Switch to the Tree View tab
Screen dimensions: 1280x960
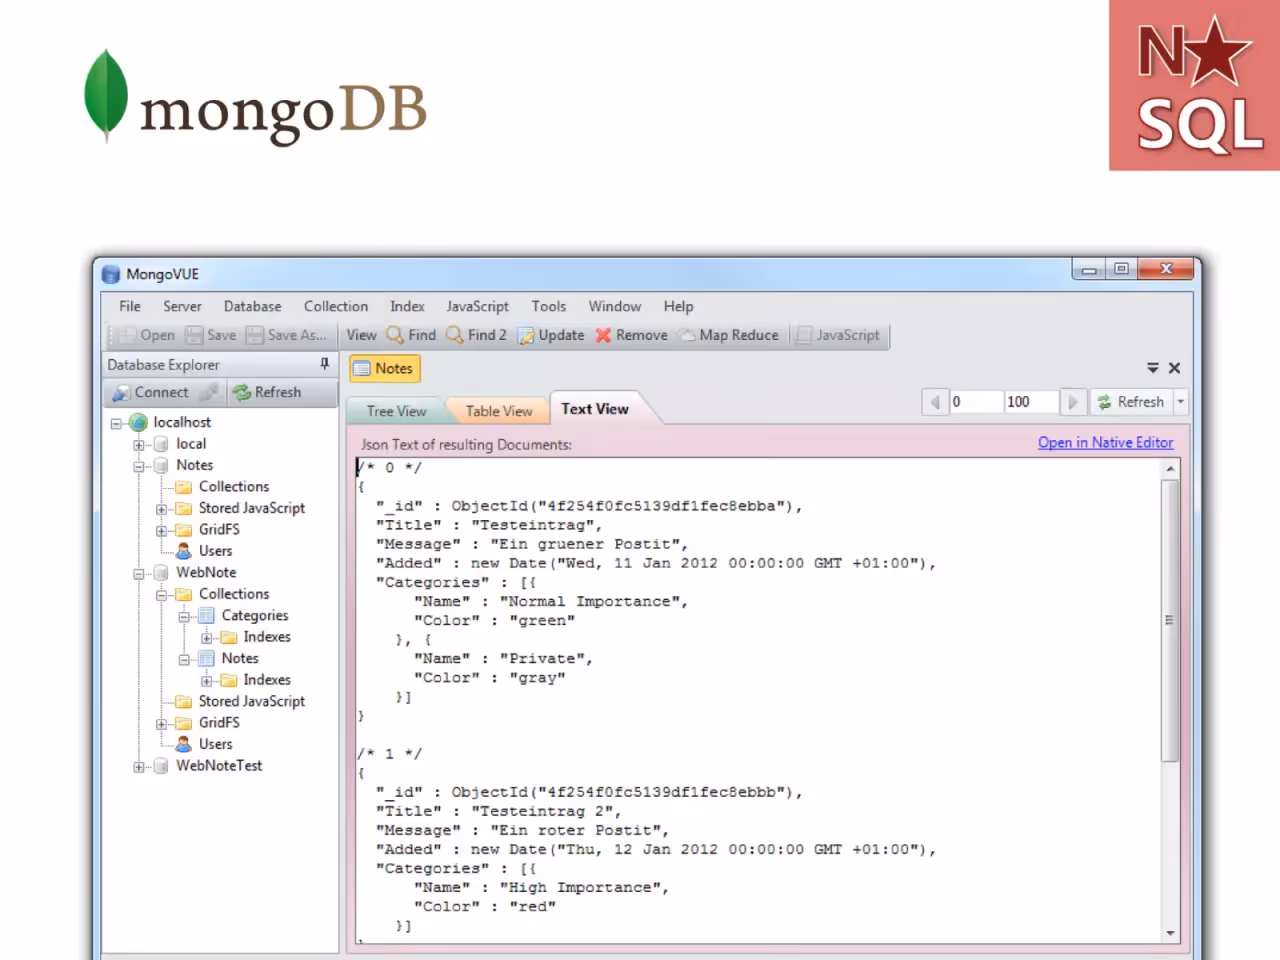click(396, 411)
